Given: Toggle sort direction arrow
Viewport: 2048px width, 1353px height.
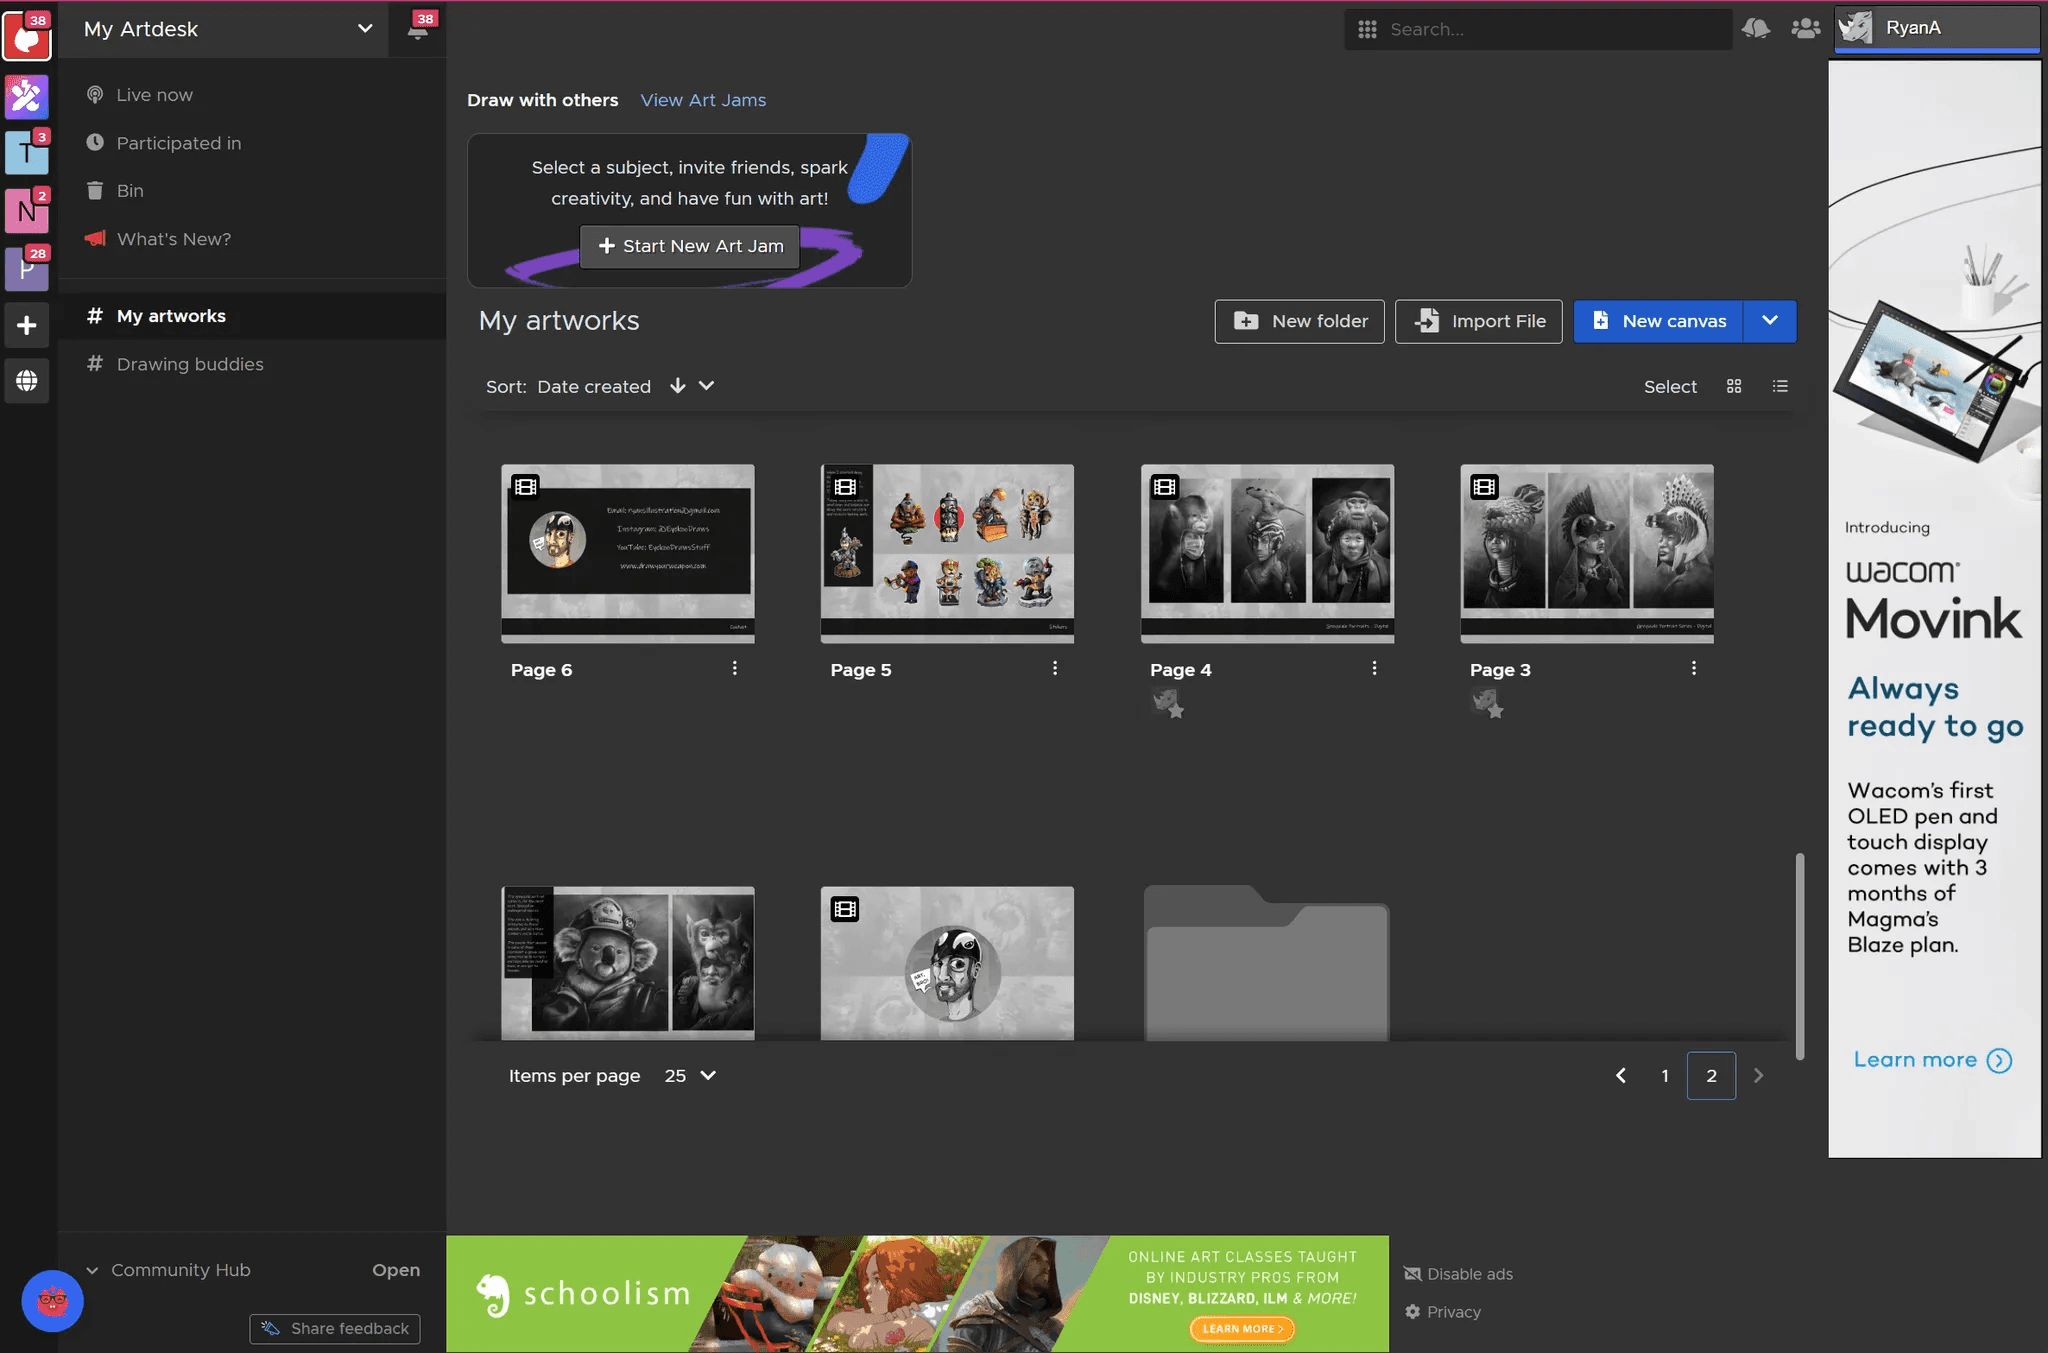Looking at the screenshot, I should (677, 386).
